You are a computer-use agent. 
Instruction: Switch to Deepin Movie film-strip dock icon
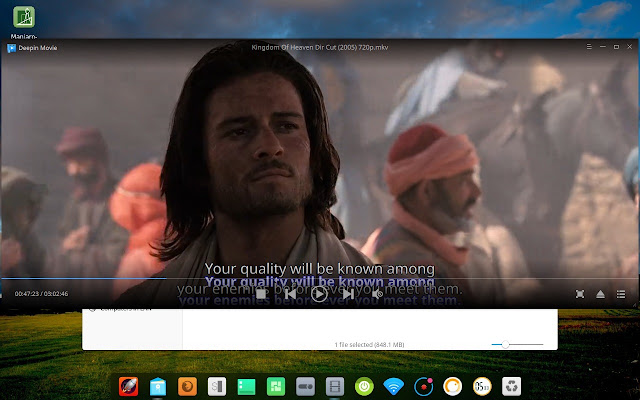[335, 386]
